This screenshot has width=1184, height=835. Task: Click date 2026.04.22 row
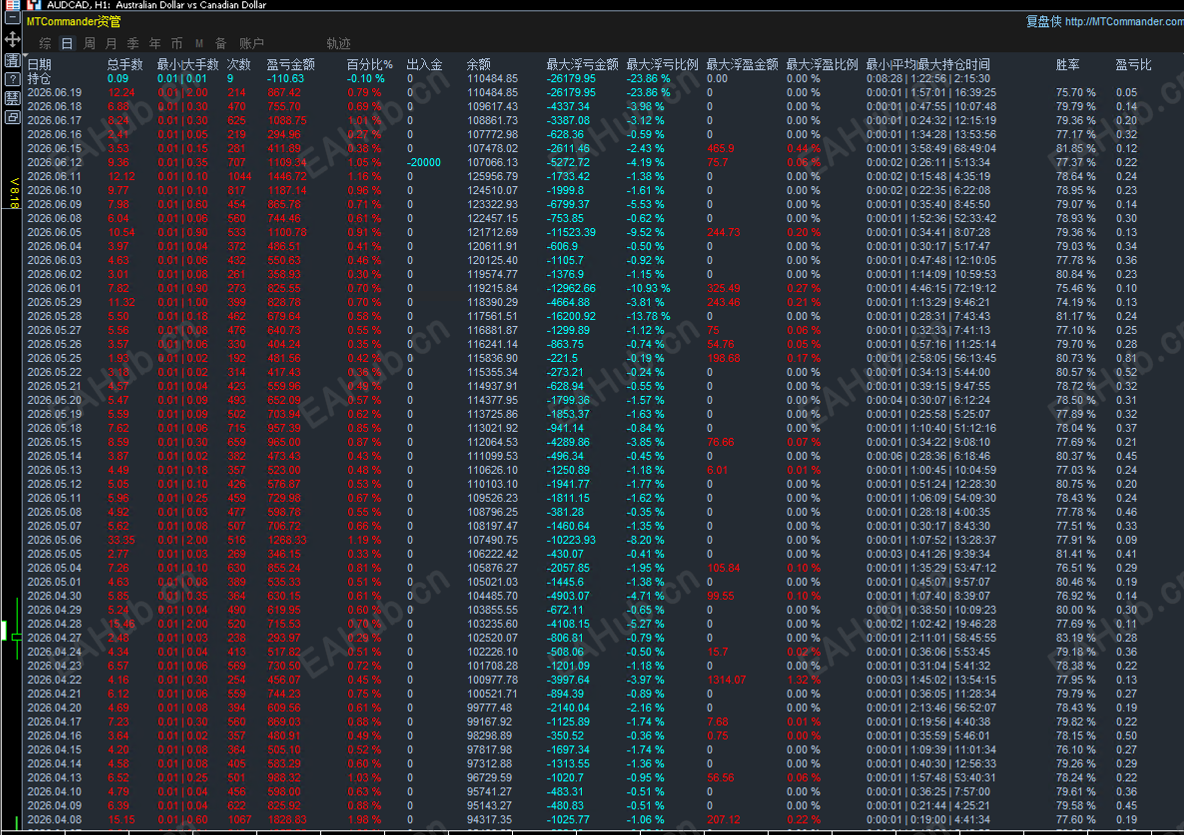click(54, 679)
